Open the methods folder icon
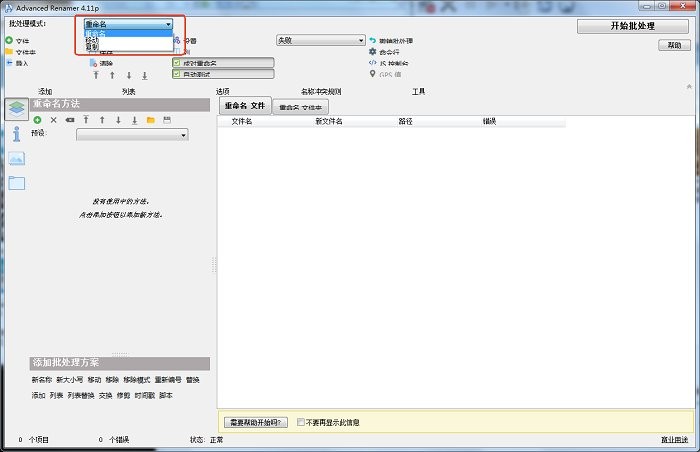 point(150,119)
